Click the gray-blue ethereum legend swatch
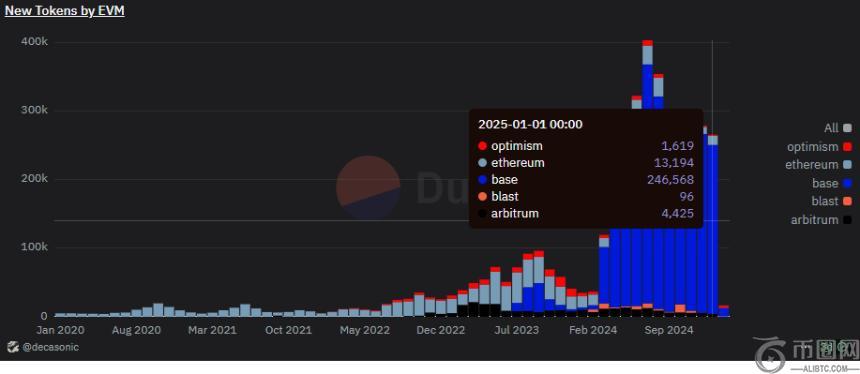860x374 pixels. point(847,165)
